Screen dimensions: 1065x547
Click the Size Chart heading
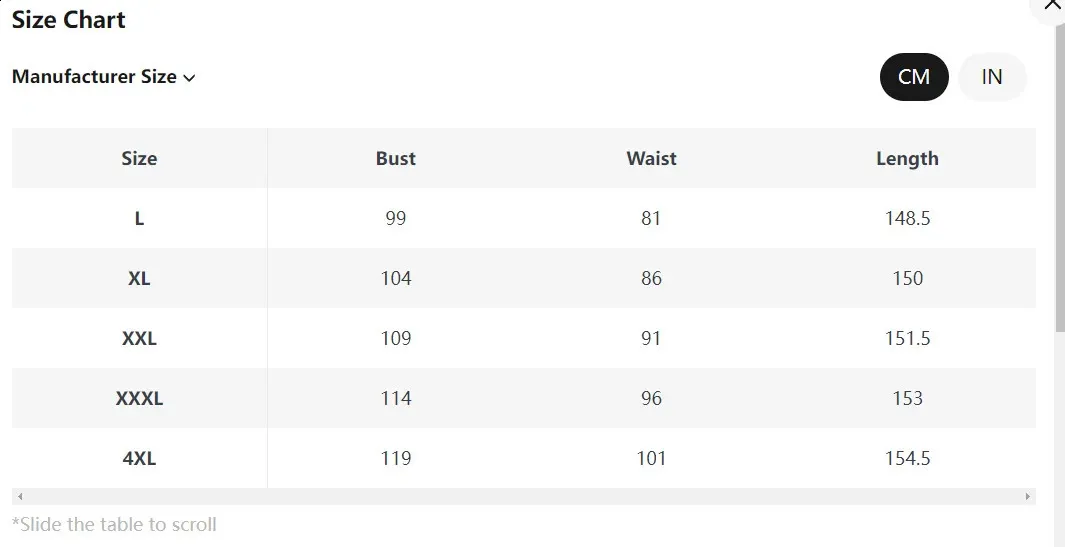pos(69,20)
